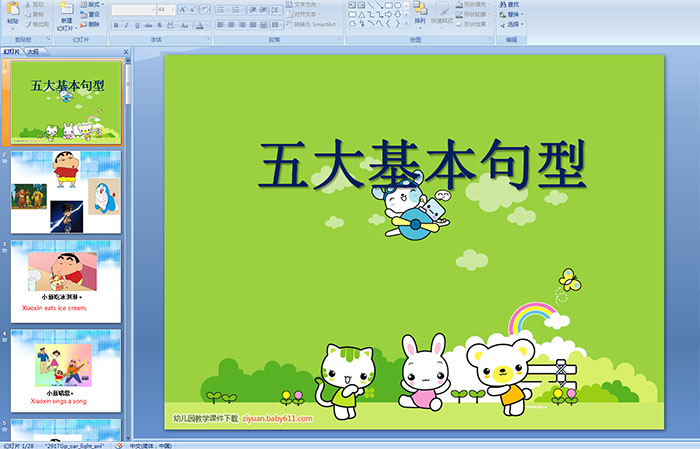Toggle align text right
Image resolution: width=700 pixels, height=449 pixels.
point(242,25)
